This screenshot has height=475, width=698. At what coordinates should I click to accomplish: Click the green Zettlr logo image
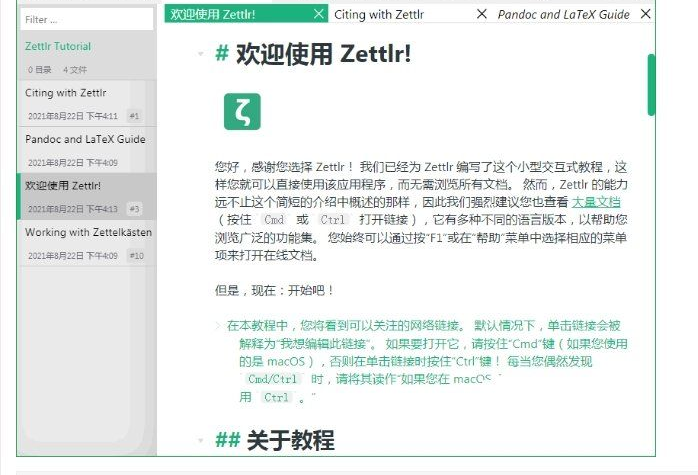(x=242, y=112)
